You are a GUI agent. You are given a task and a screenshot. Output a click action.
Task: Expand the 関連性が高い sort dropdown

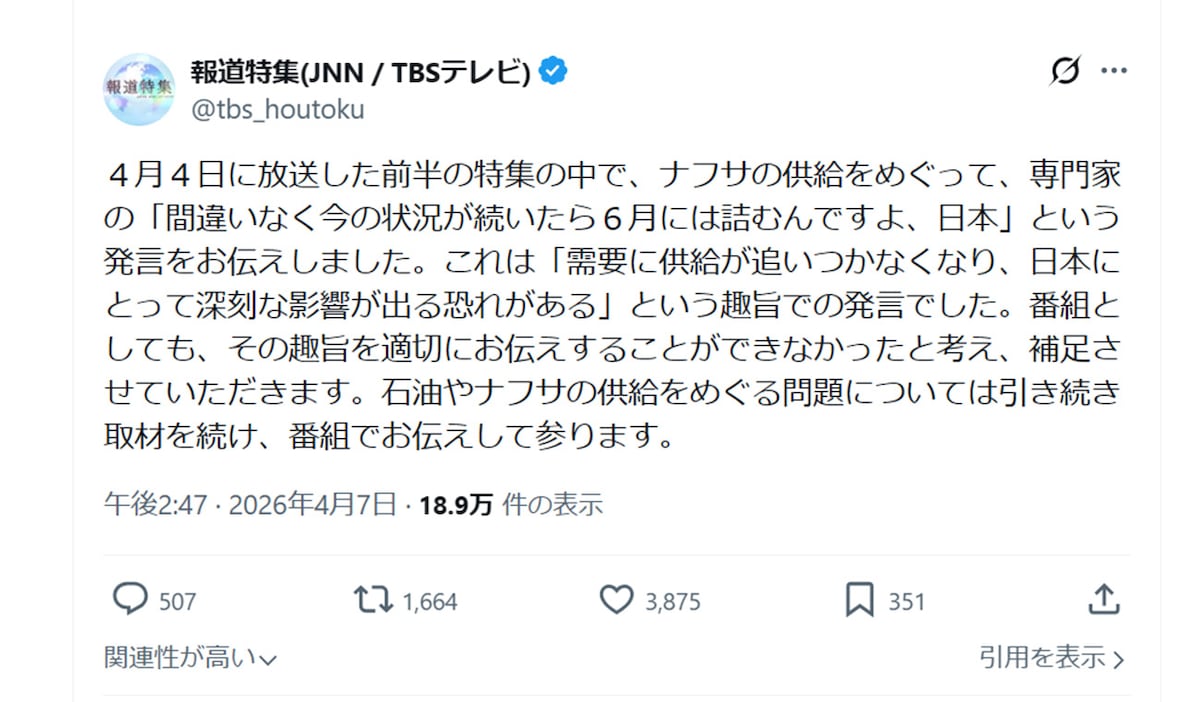[190, 657]
